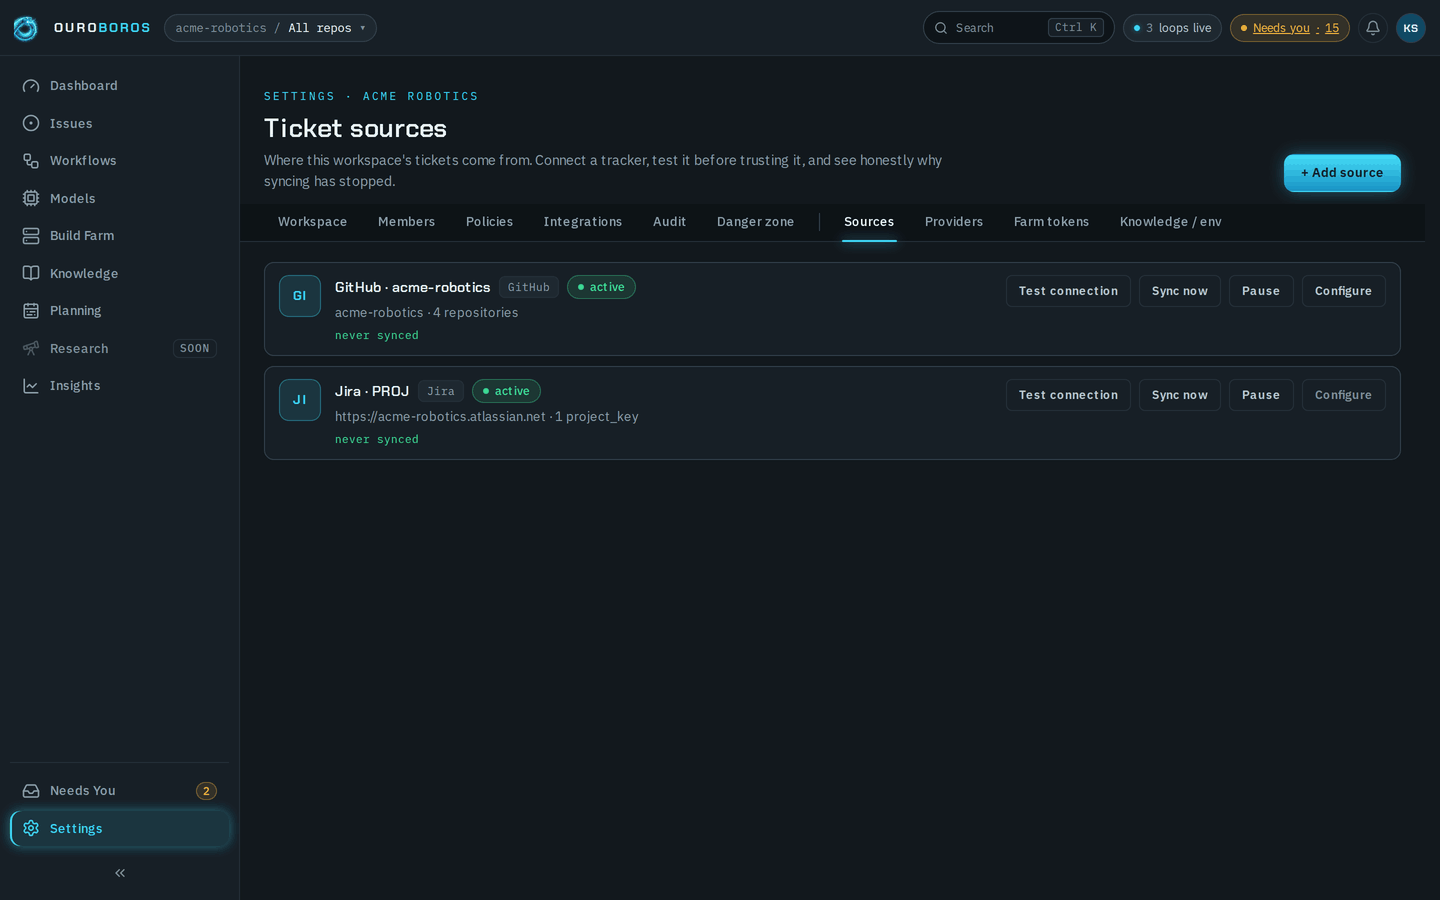Test connection for the GitHub source

tap(1068, 291)
